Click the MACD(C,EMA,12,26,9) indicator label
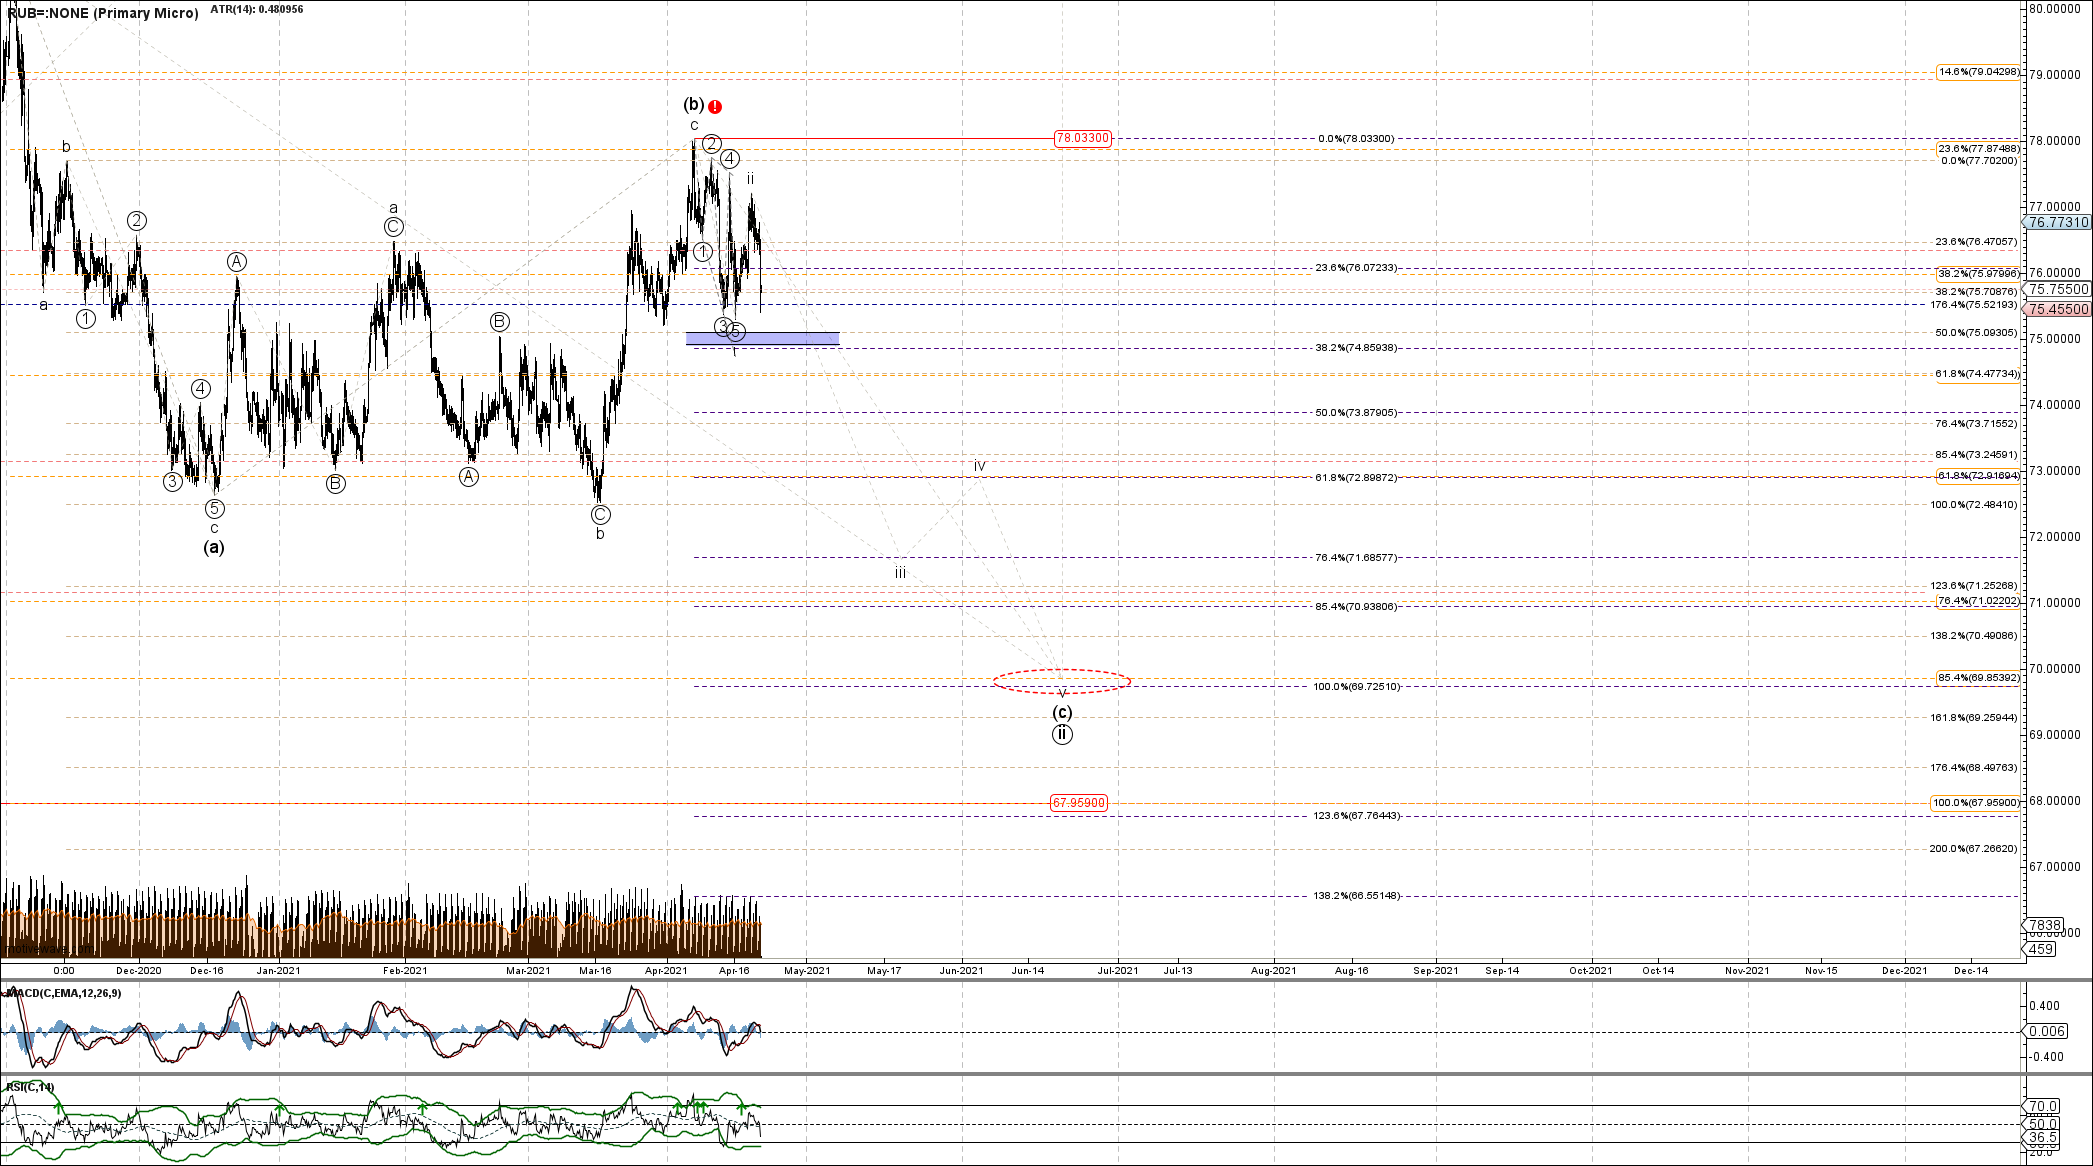2093x1166 pixels. pyautogui.click(x=64, y=993)
